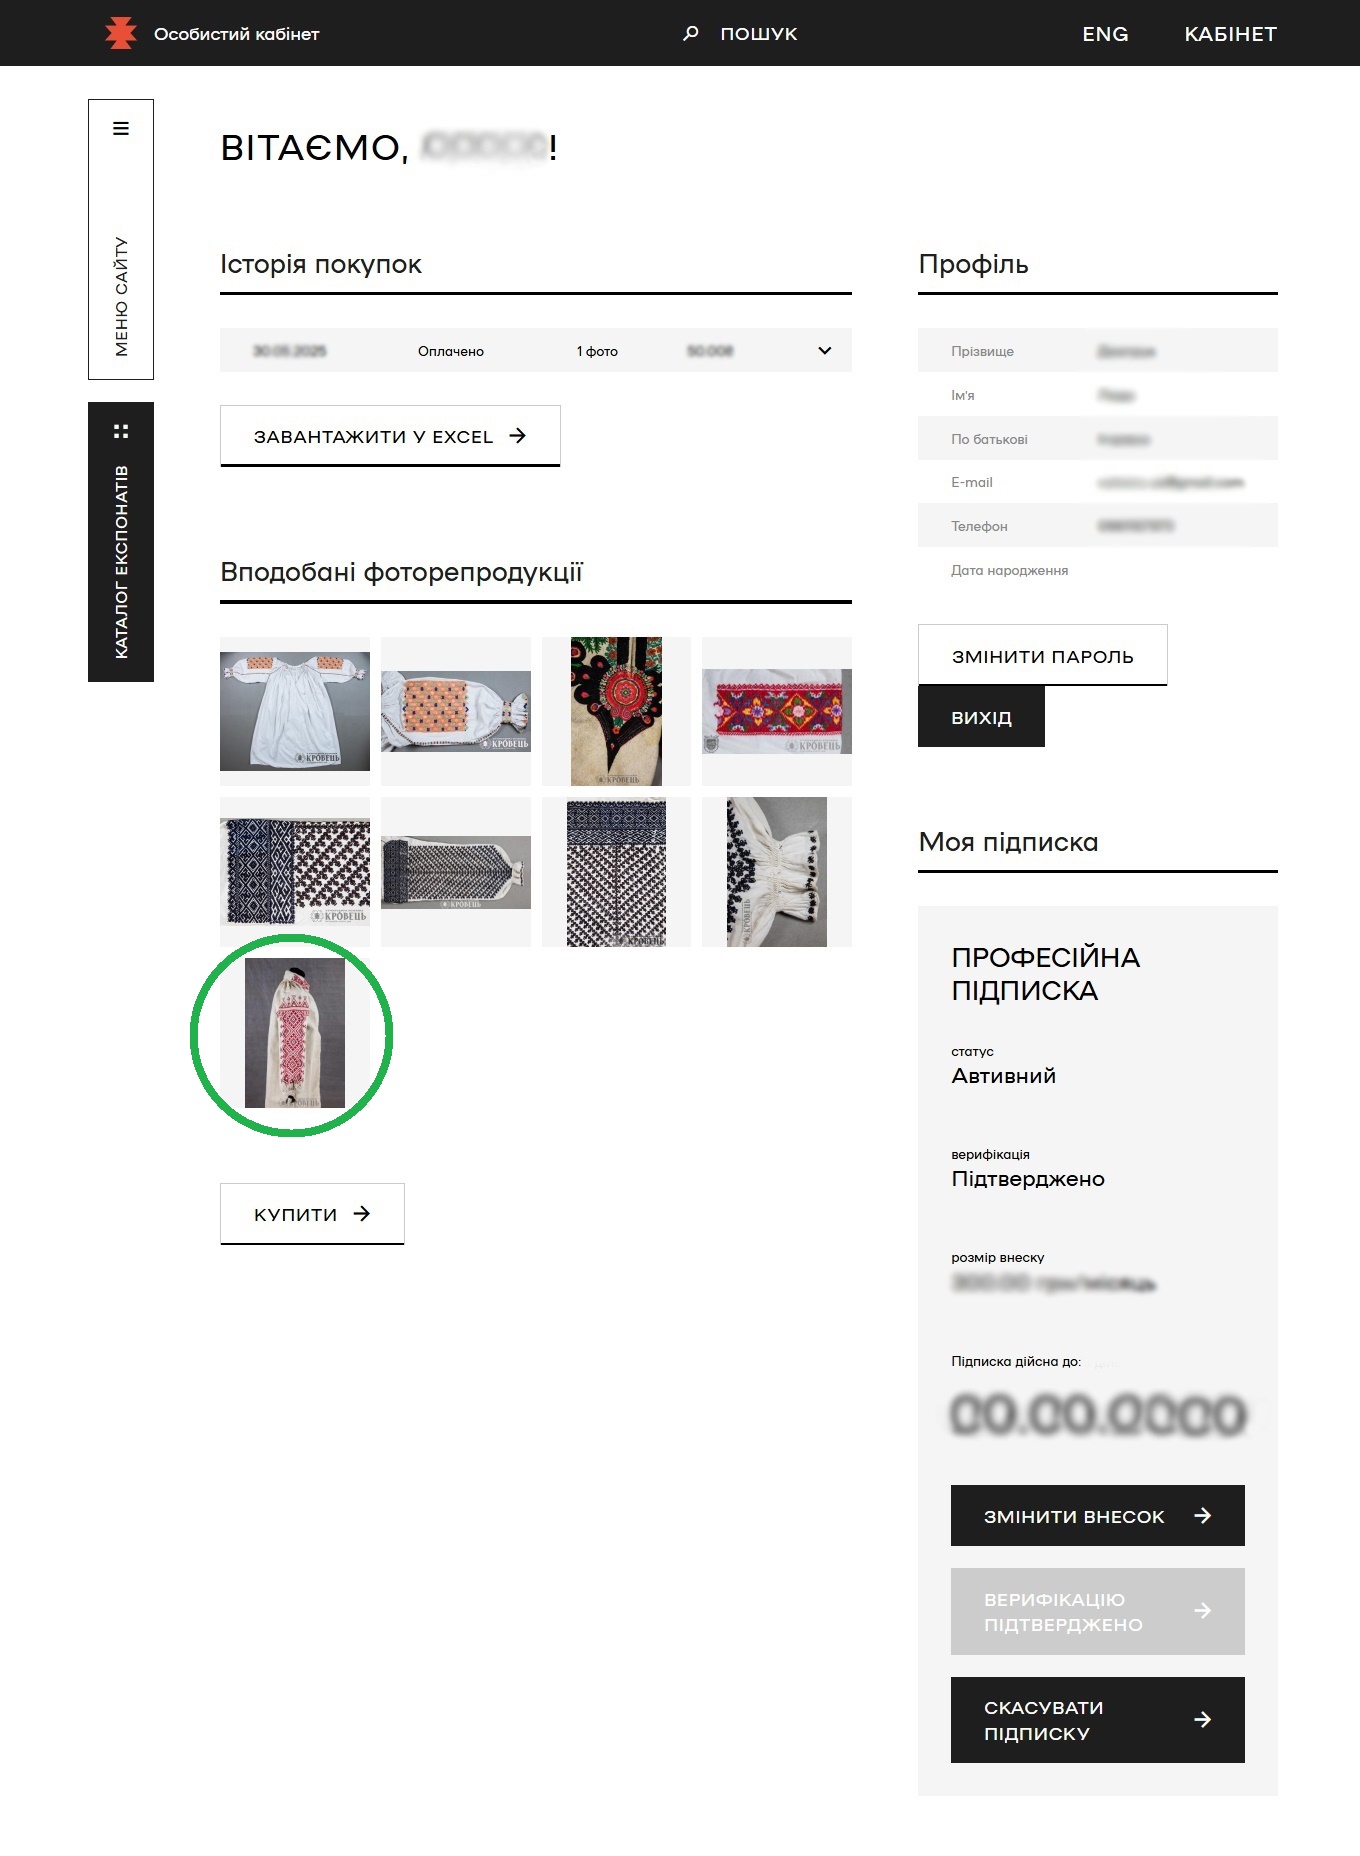
Task: Open the Кабінет menu item
Action: [1230, 33]
